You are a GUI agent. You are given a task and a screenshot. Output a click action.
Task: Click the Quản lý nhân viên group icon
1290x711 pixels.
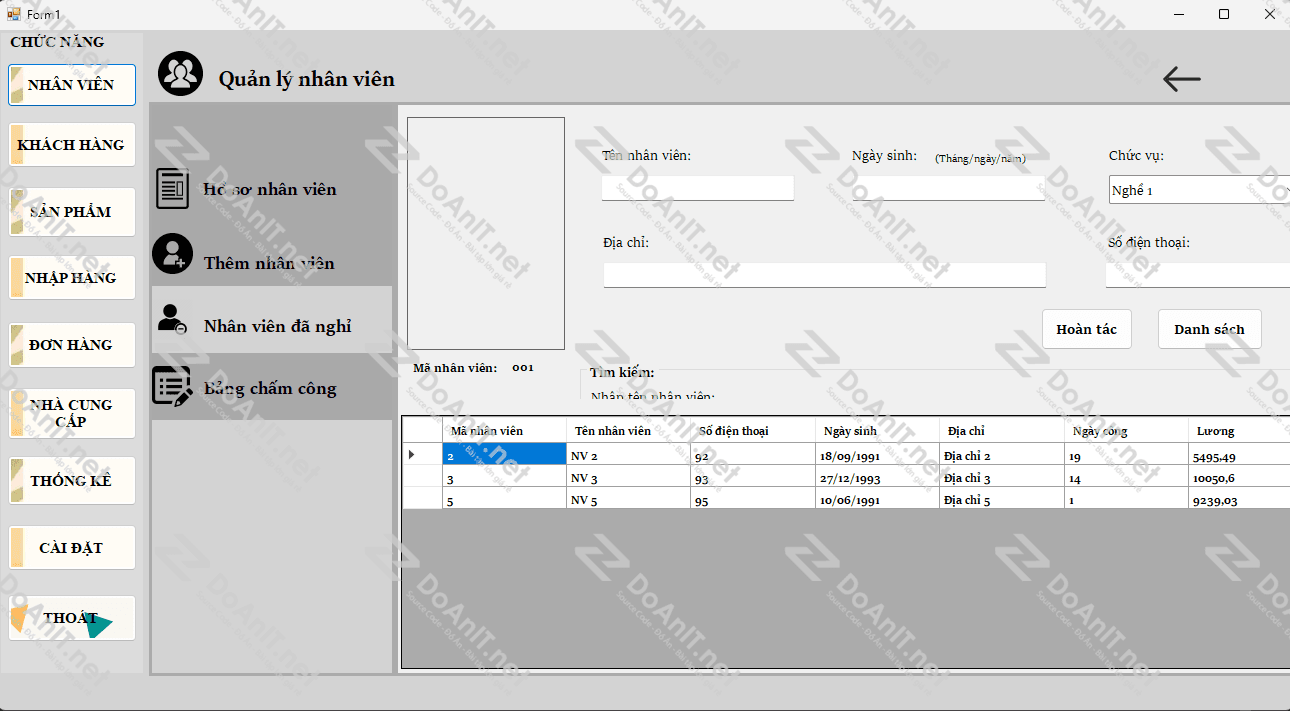(x=180, y=74)
